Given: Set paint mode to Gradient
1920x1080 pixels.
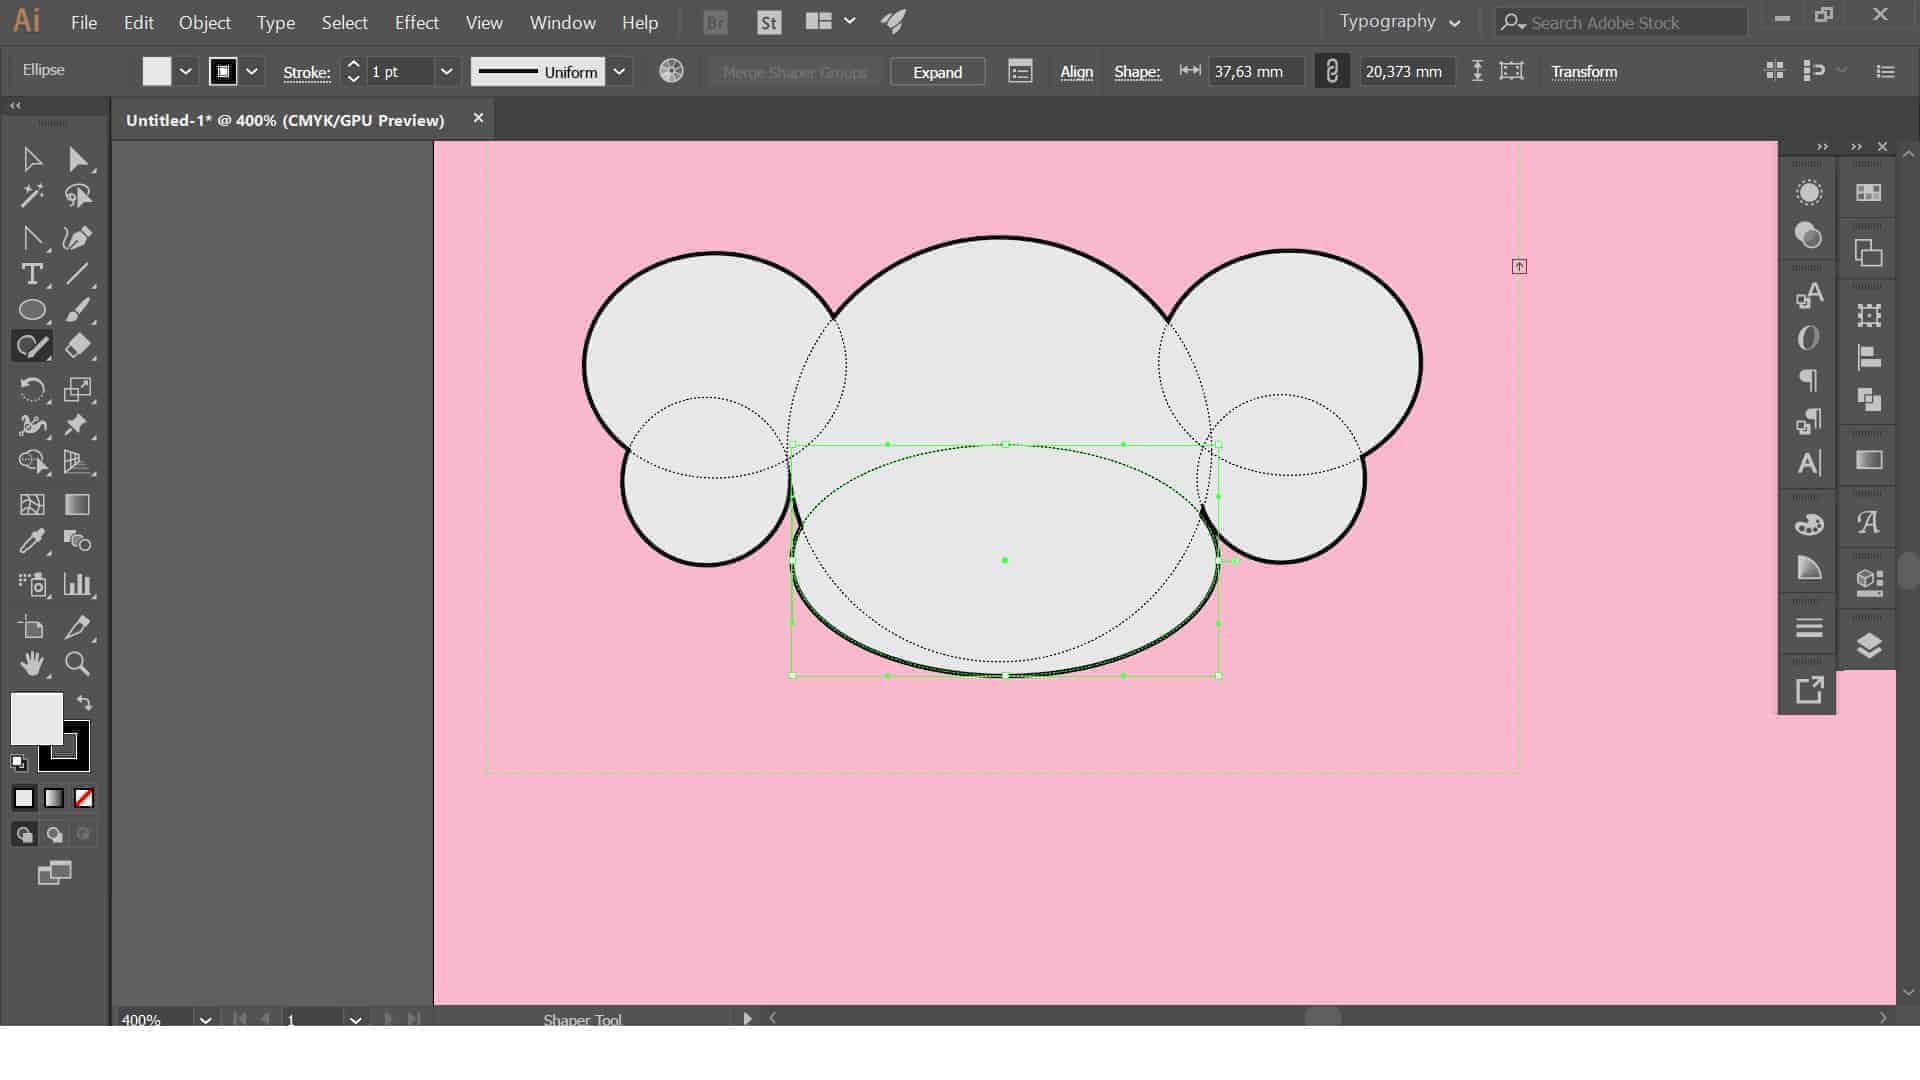Looking at the screenshot, I should point(54,798).
